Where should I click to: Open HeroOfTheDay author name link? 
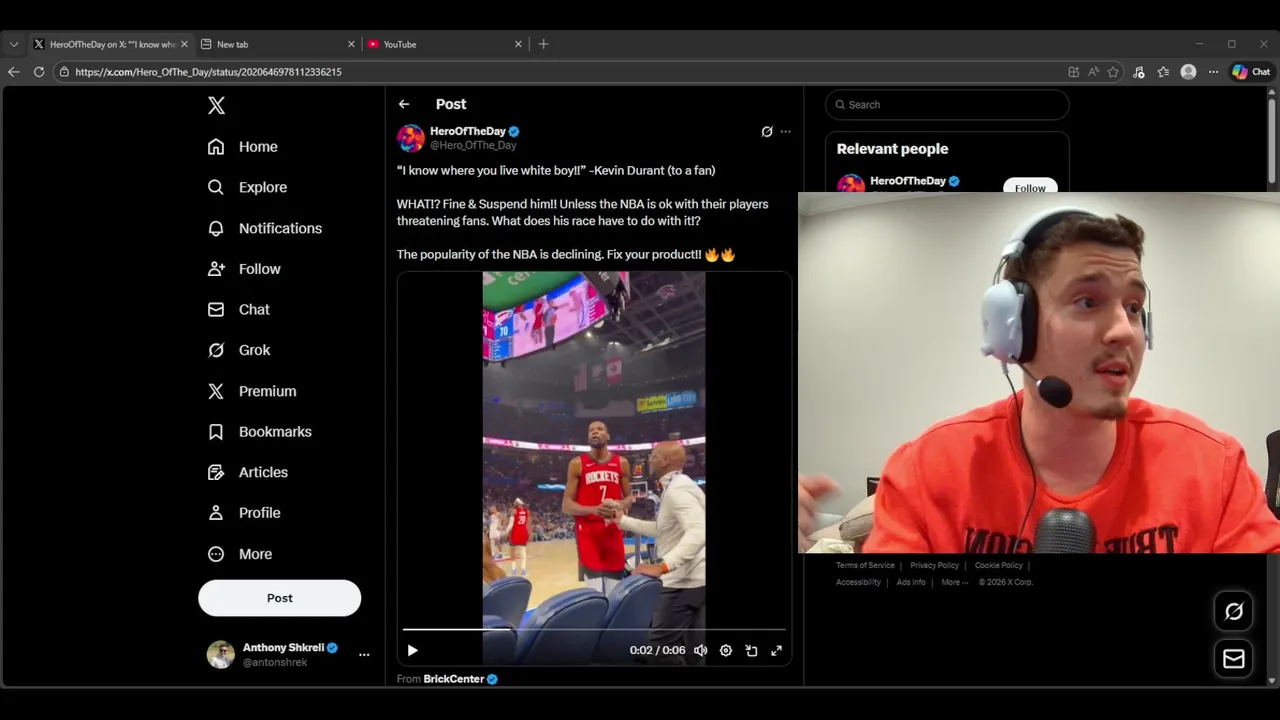click(x=468, y=131)
